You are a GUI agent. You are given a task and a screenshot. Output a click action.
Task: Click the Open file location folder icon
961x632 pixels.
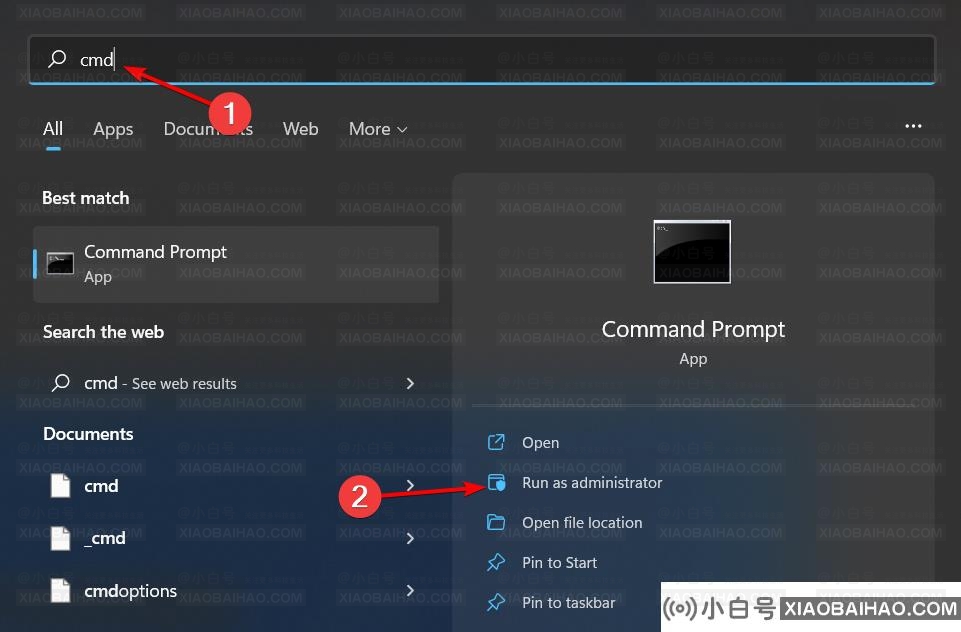coord(496,522)
